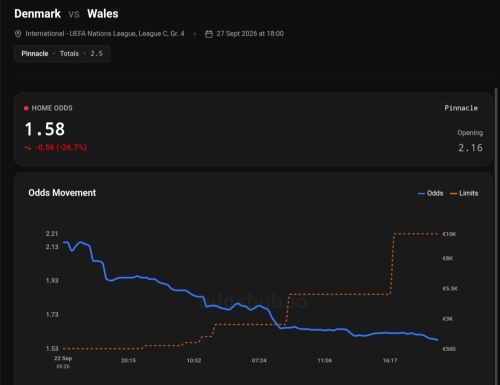500x385 pixels.
Task: Click the €5.5K limits axis label
Action: (x=450, y=289)
